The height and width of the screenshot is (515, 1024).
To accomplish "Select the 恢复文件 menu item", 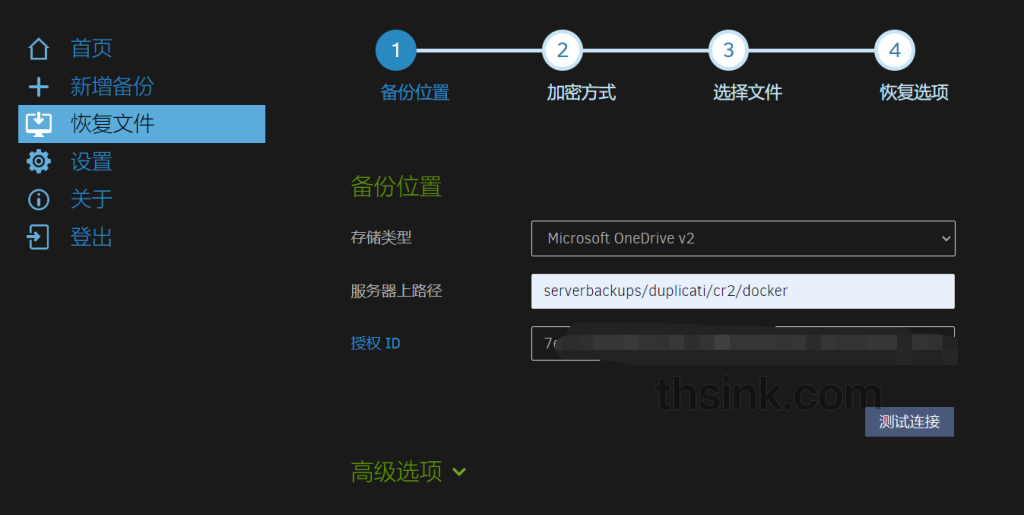I will coord(142,124).
